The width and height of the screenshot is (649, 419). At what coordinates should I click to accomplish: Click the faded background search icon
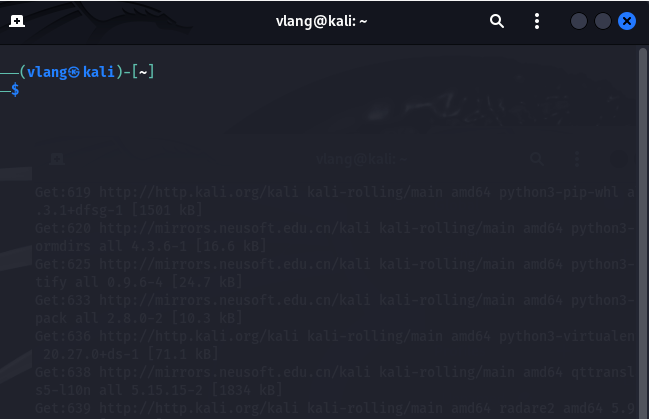(537, 159)
